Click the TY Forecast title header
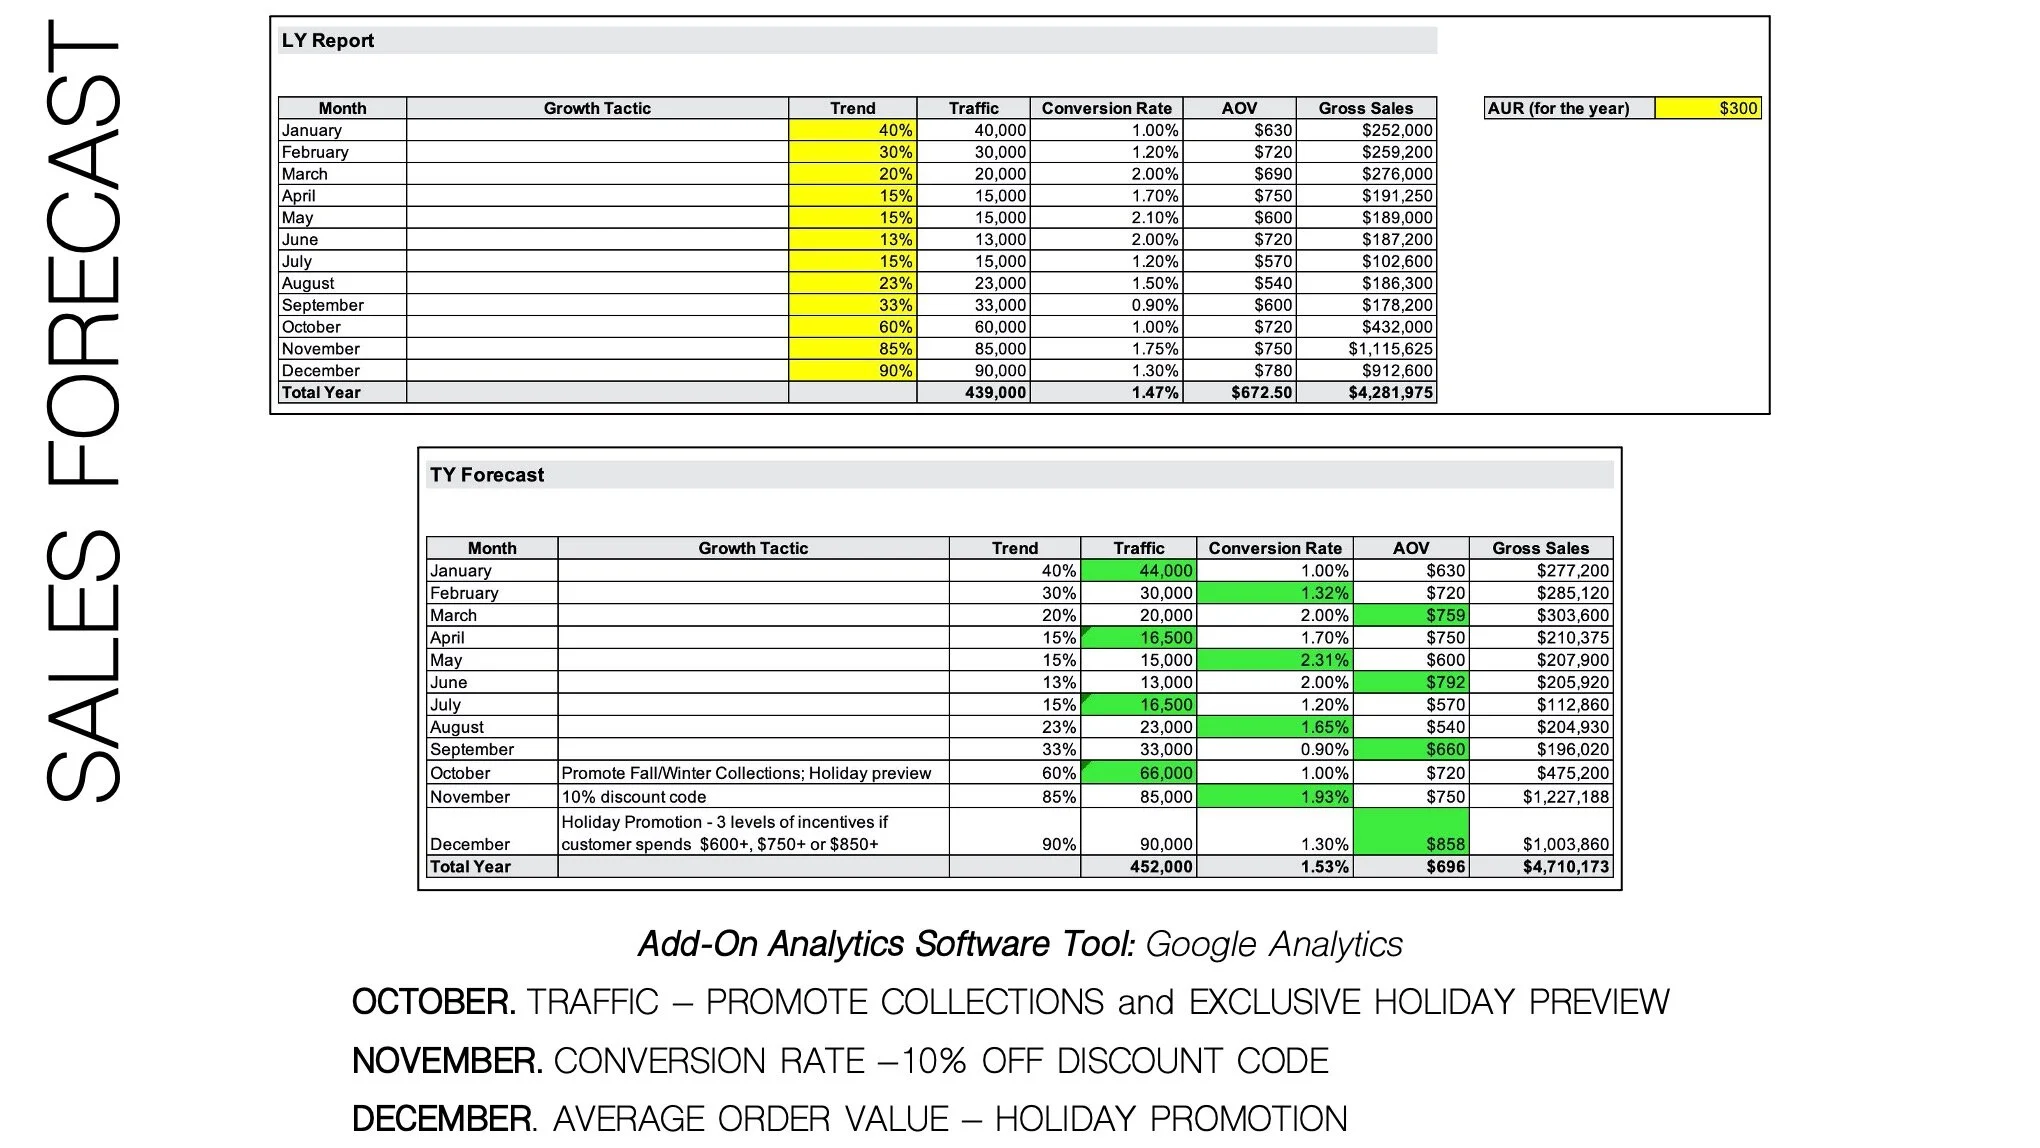 (487, 475)
